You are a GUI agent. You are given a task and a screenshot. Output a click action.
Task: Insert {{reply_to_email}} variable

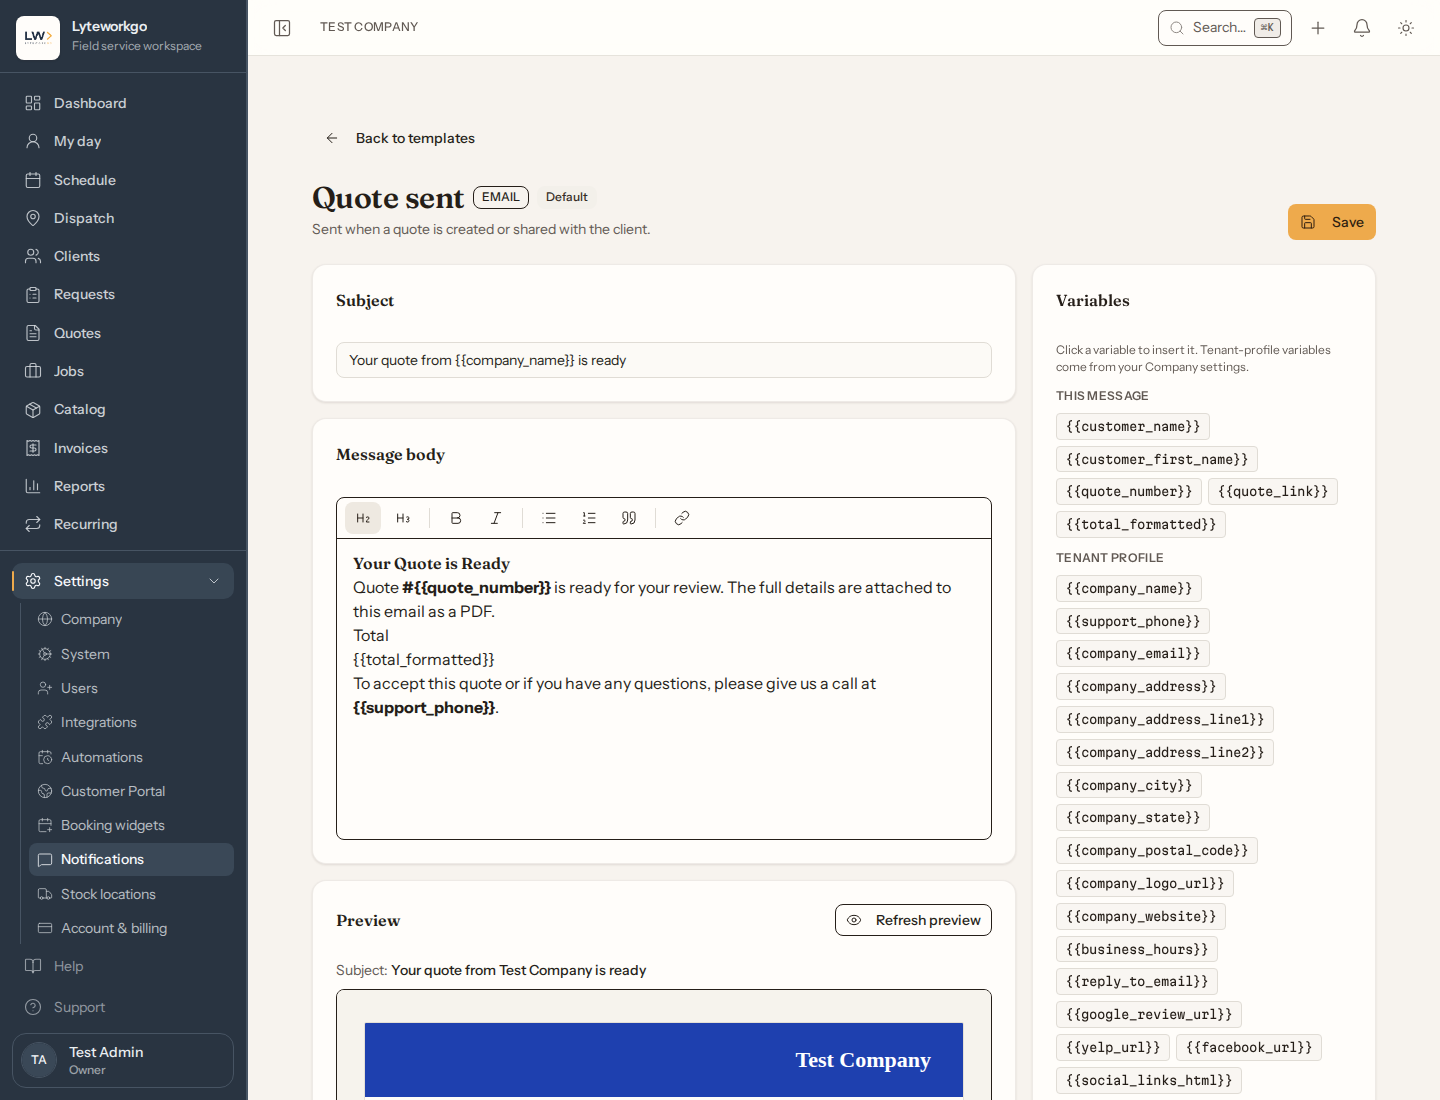[1137, 981]
